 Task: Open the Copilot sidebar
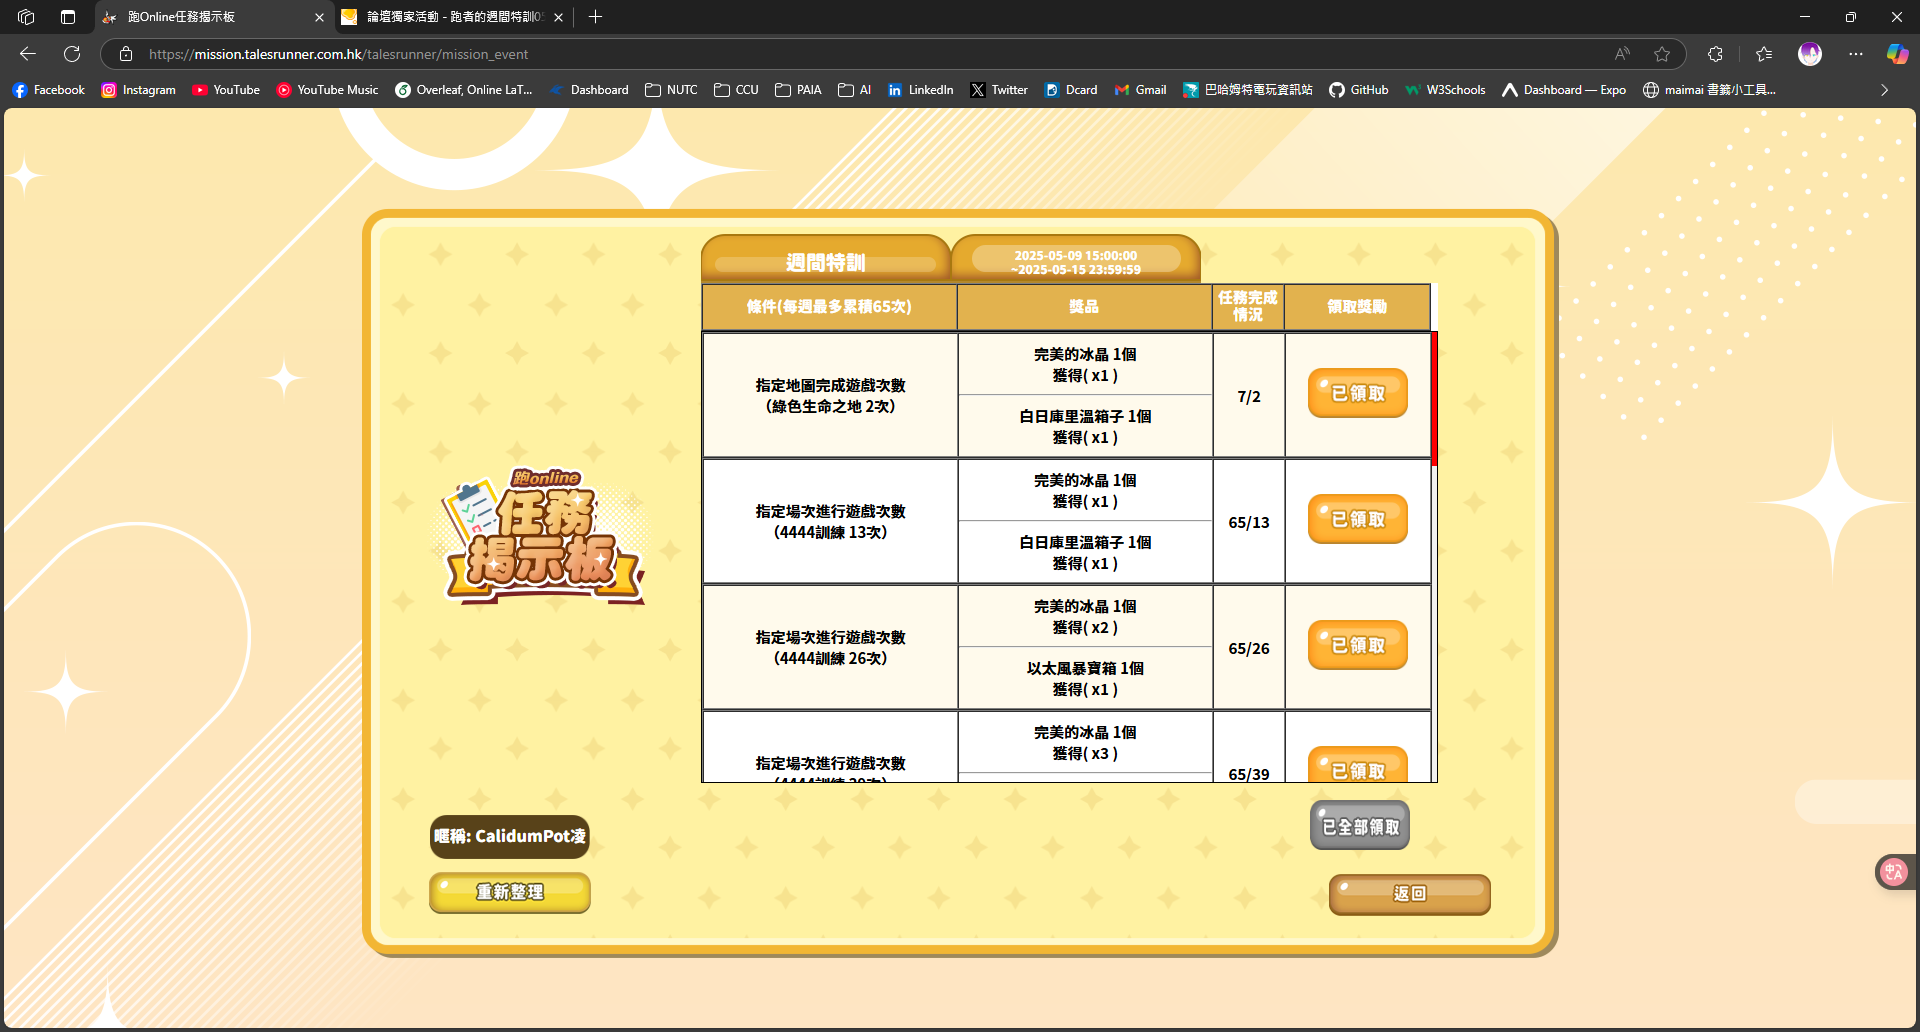1897,54
